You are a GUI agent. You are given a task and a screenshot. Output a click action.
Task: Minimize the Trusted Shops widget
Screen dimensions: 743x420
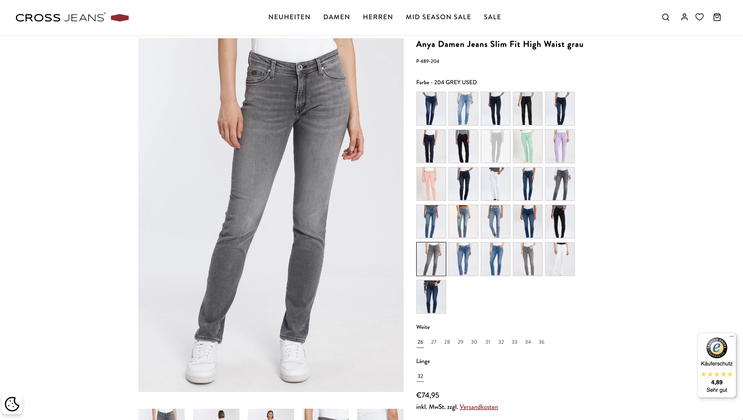point(732,337)
